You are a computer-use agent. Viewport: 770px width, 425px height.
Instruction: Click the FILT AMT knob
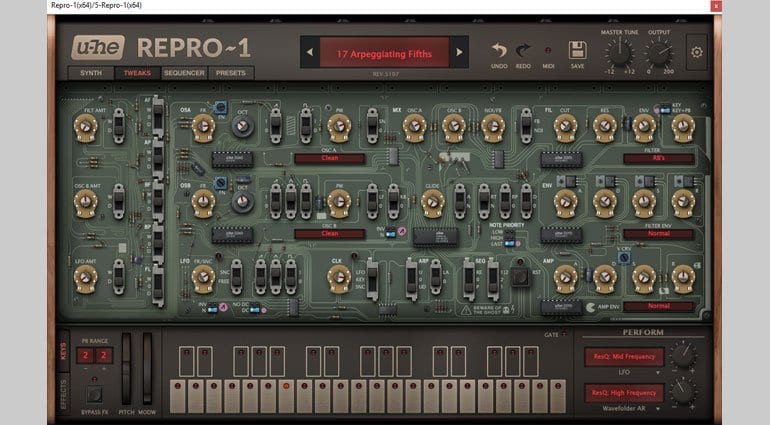pos(85,127)
